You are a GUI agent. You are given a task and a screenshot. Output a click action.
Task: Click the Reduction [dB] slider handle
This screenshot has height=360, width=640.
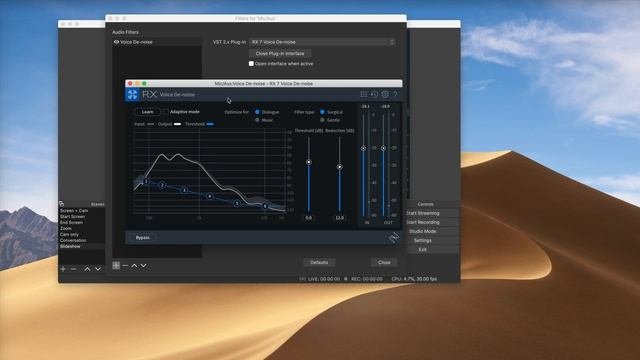click(339, 167)
